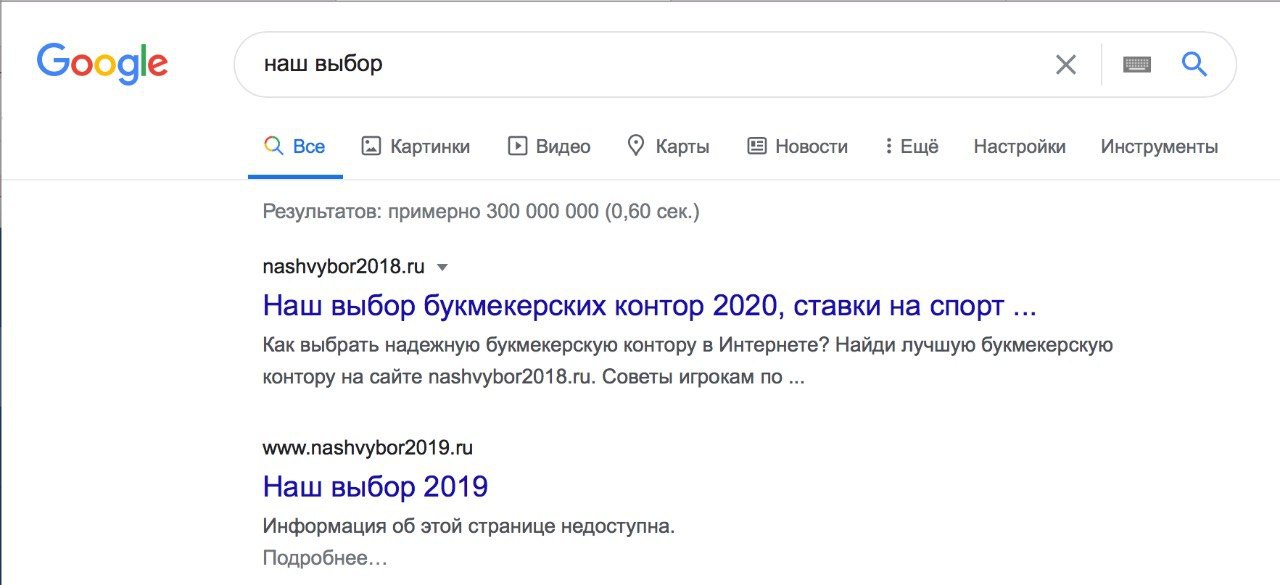Open Настройки
This screenshot has height=585, width=1280.
click(1019, 147)
